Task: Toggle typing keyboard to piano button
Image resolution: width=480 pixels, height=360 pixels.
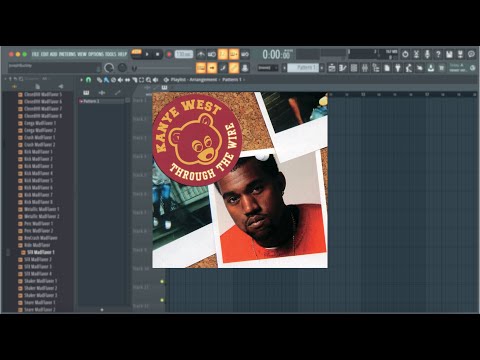Action: [201, 68]
